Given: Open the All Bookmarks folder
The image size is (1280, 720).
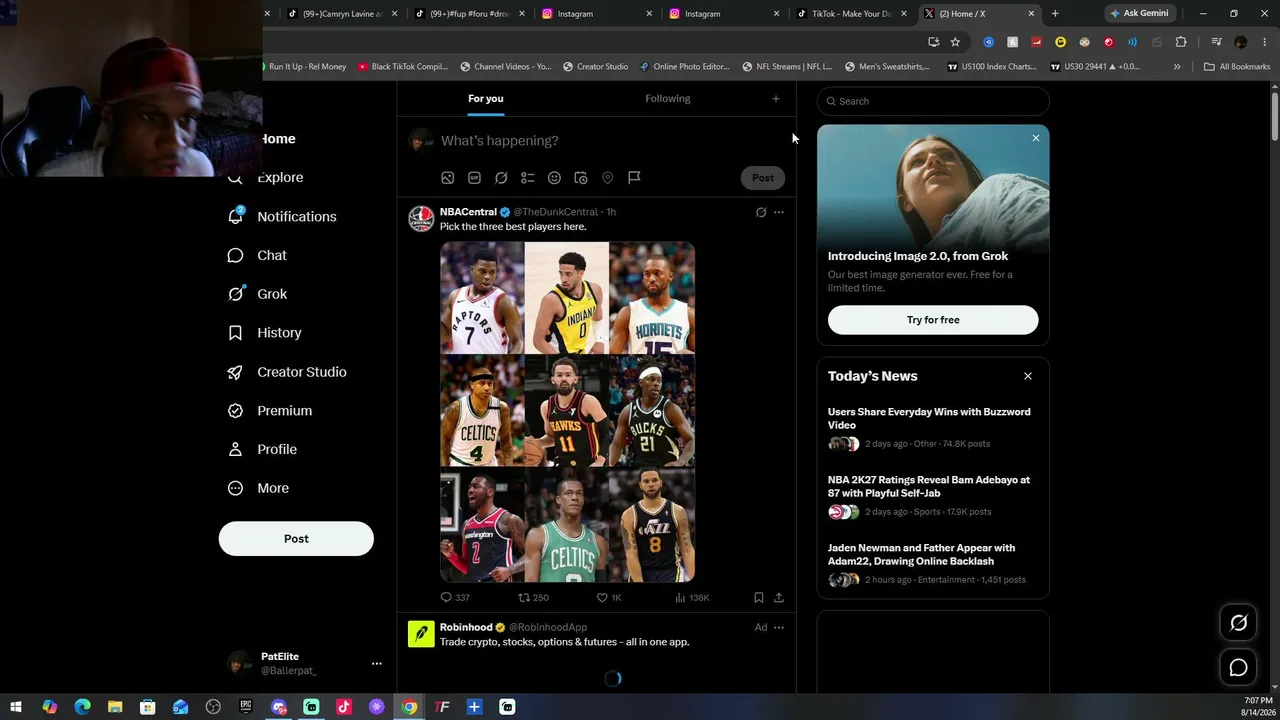Looking at the screenshot, I should pos(1237,67).
